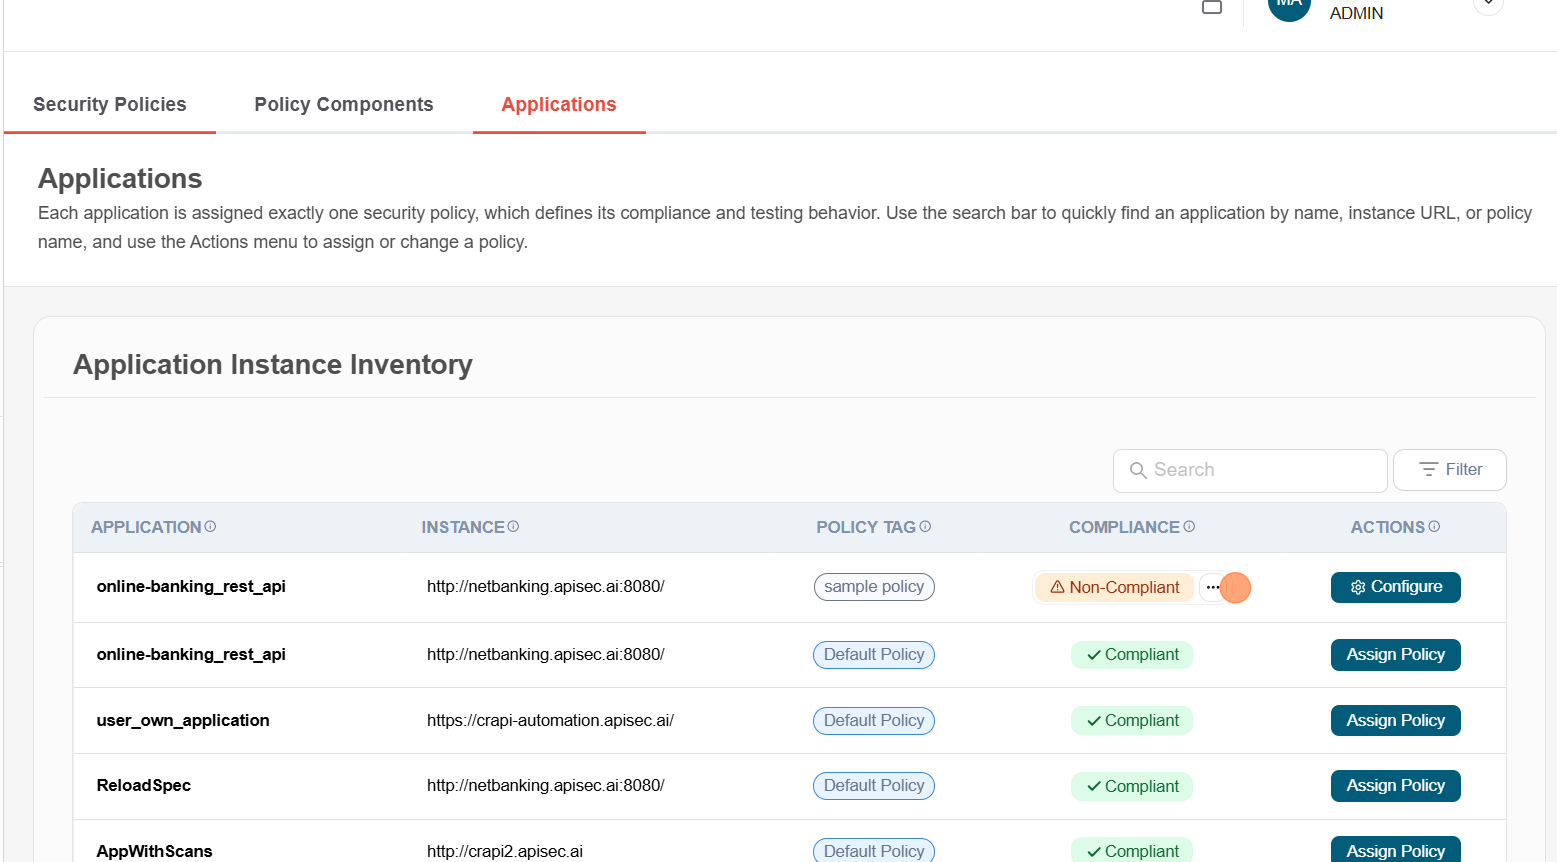Click the sample policy tag

(x=874, y=587)
